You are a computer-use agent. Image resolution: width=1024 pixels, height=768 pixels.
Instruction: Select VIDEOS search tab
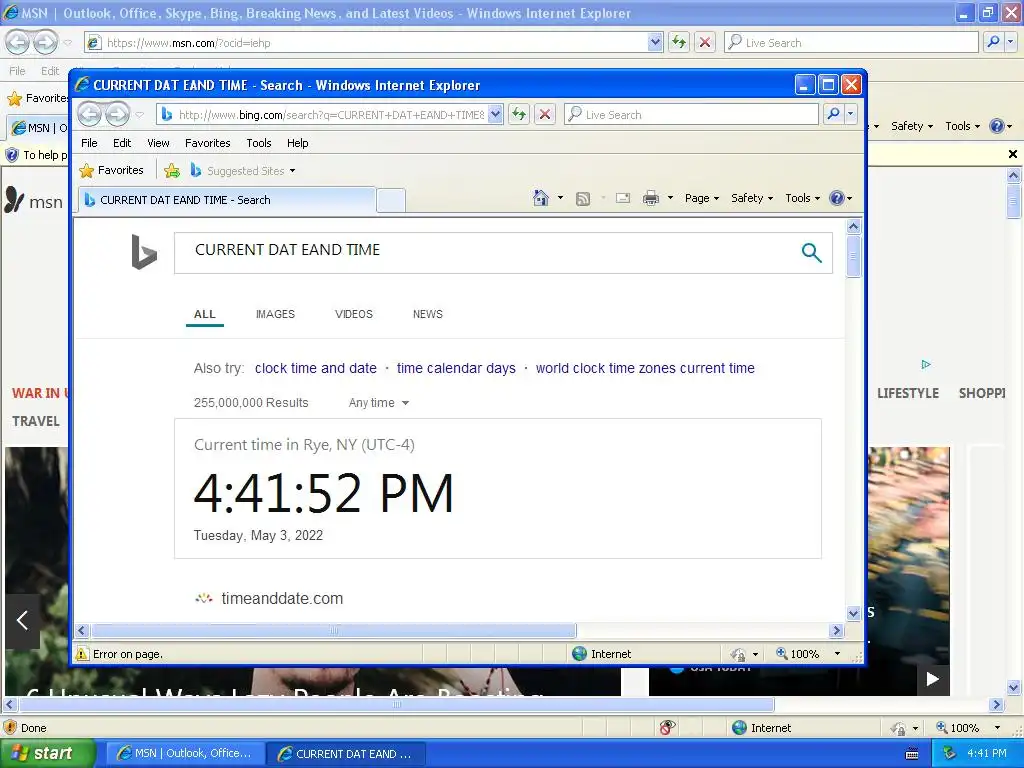tap(354, 314)
